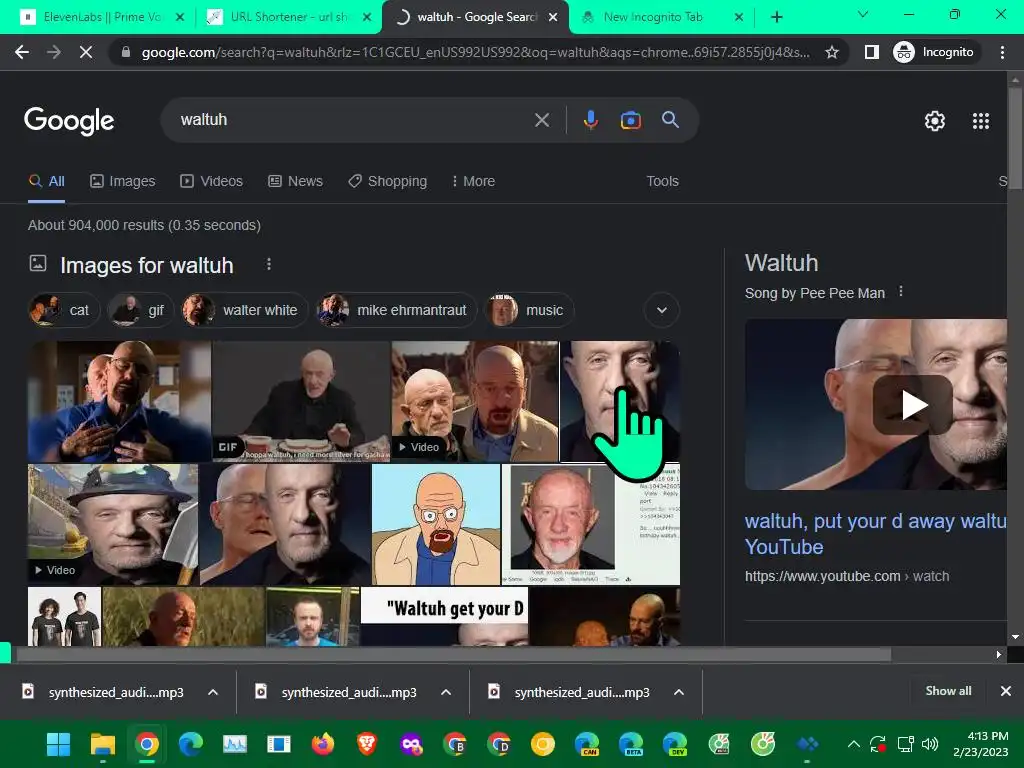Image resolution: width=1024 pixels, height=768 pixels.
Task: Filter images by walter white chip
Action: pyautogui.click(x=244, y=310)
